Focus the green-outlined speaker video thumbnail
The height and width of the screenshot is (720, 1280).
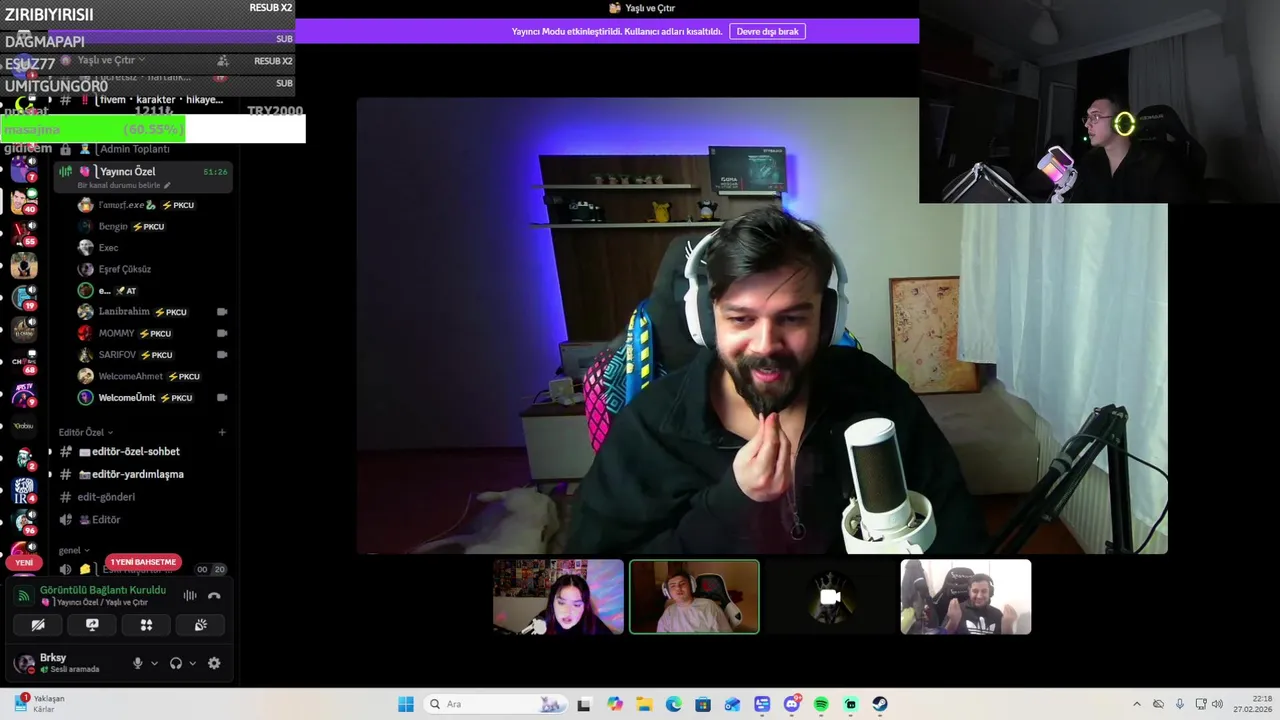694,597
